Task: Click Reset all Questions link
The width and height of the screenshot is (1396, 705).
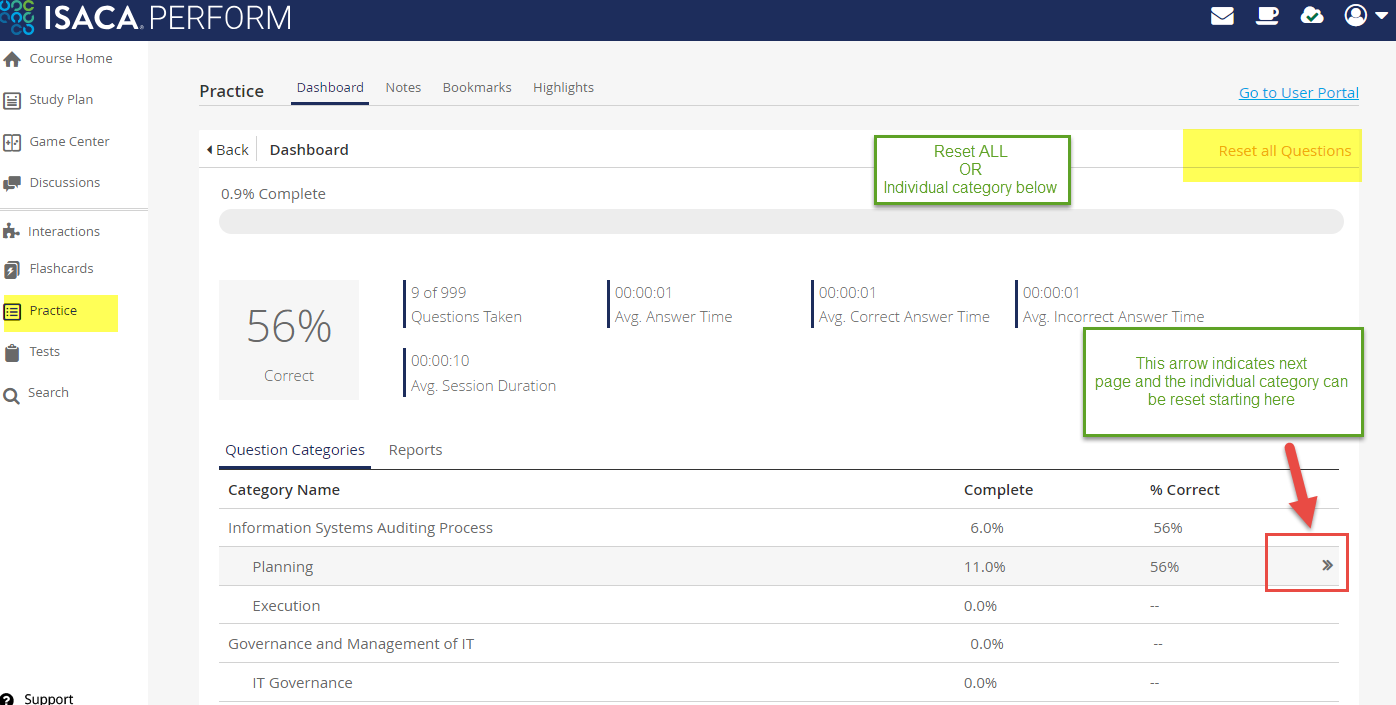Action: (x=1284, y=151)
